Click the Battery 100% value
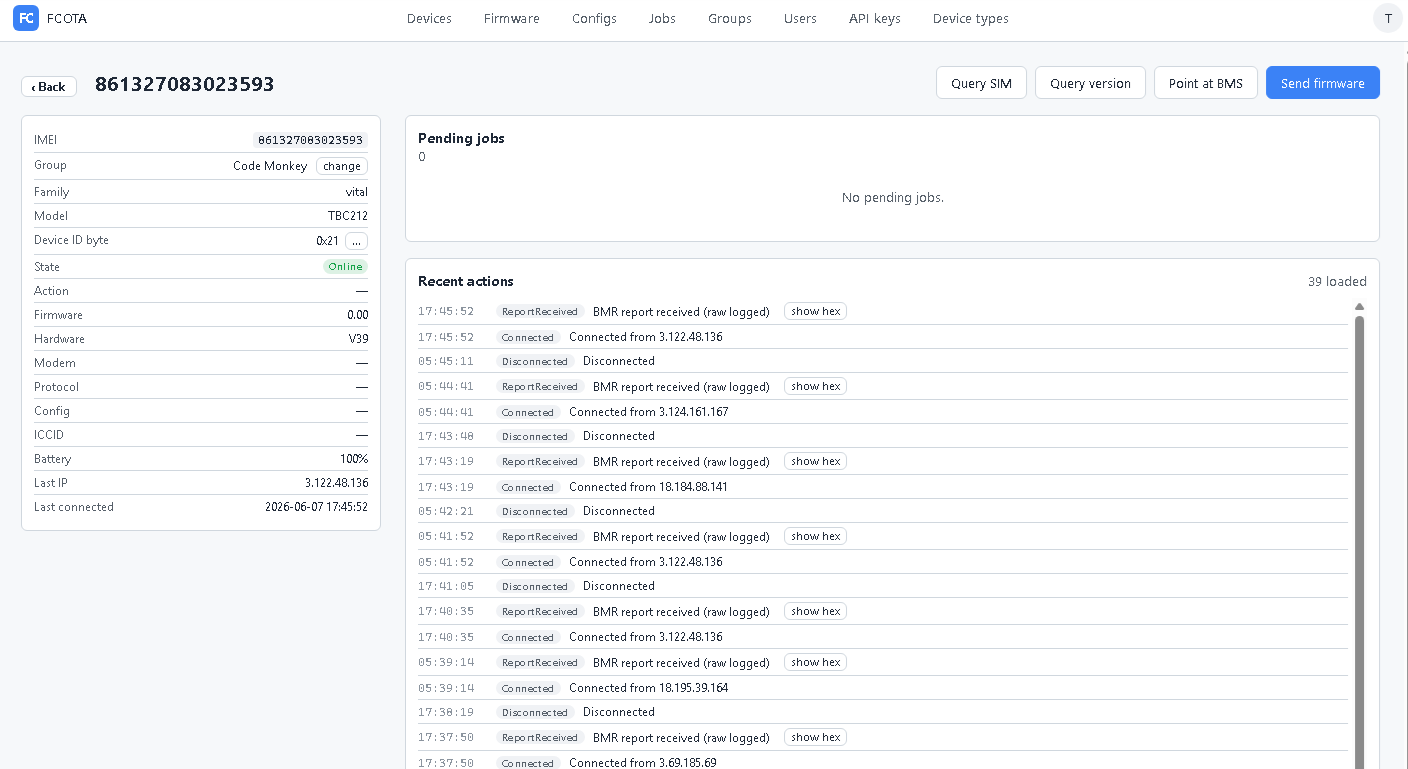 354,459
